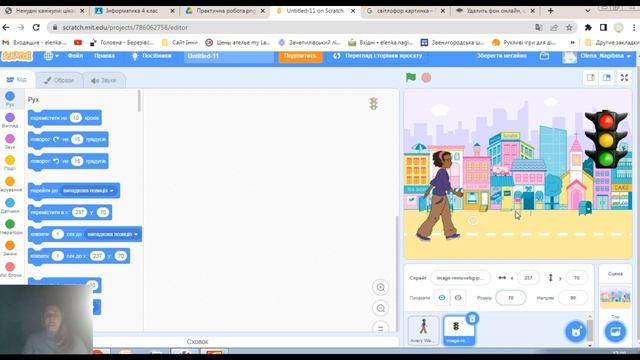Open a new browser tab
The width and height of the screenshot is (640, 360).
tap(551, 11)
